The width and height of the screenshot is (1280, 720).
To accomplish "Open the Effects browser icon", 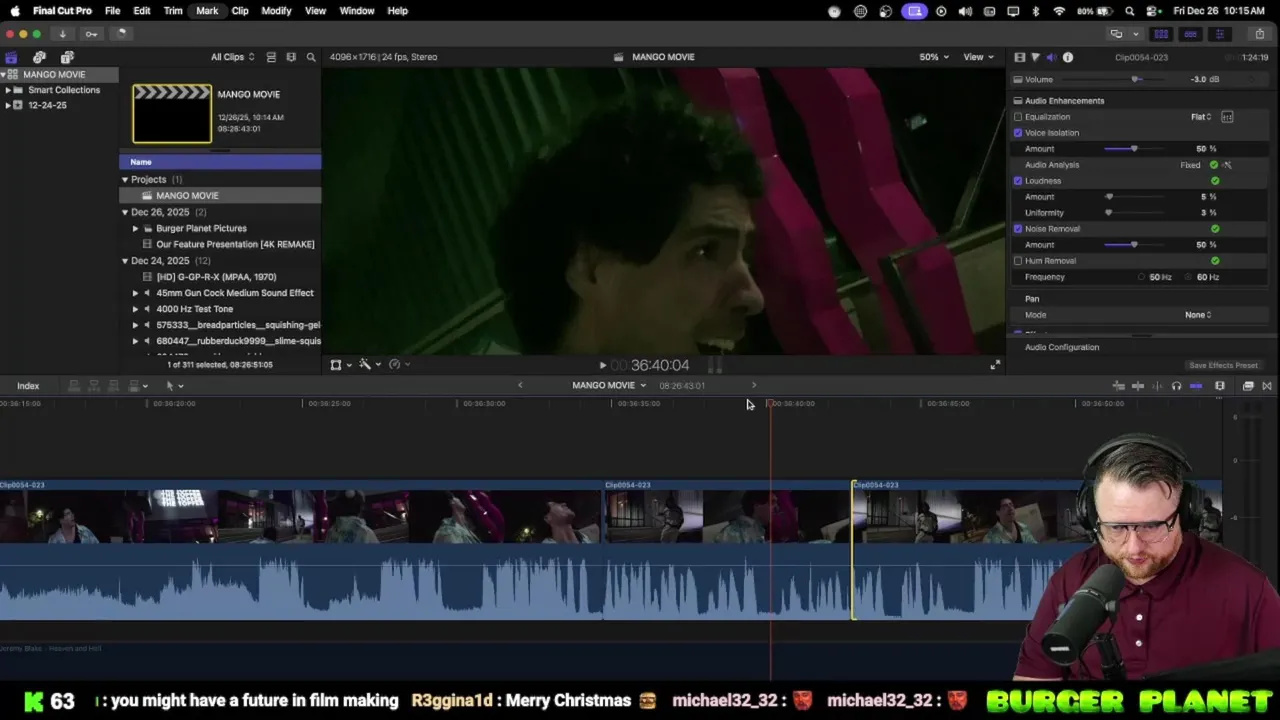I will [1248, 386].
